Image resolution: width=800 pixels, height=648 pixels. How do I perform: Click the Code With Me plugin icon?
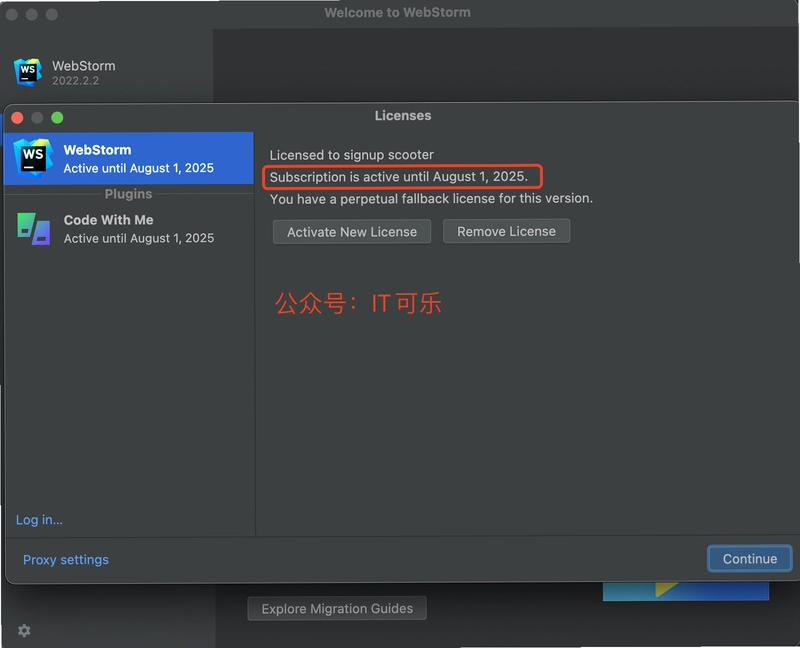(x=34, y=229)
